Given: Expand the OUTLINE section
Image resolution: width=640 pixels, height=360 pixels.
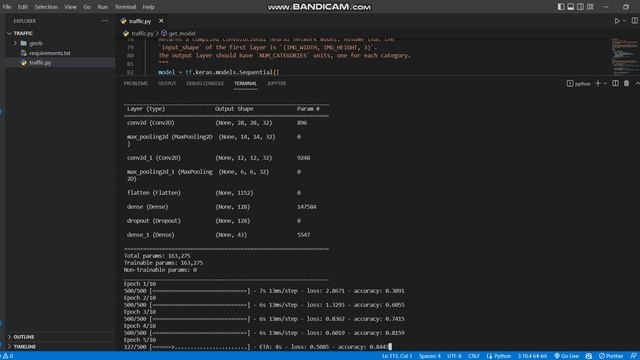Looking at the screenshot, I should click(24, 337).
